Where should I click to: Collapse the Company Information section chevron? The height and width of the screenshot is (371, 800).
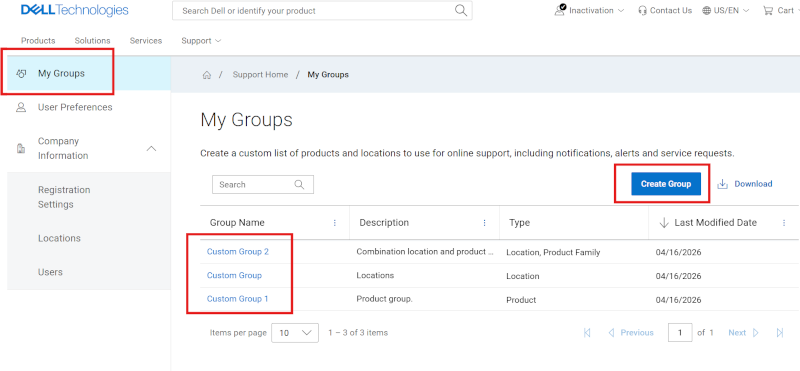[152, 149]
